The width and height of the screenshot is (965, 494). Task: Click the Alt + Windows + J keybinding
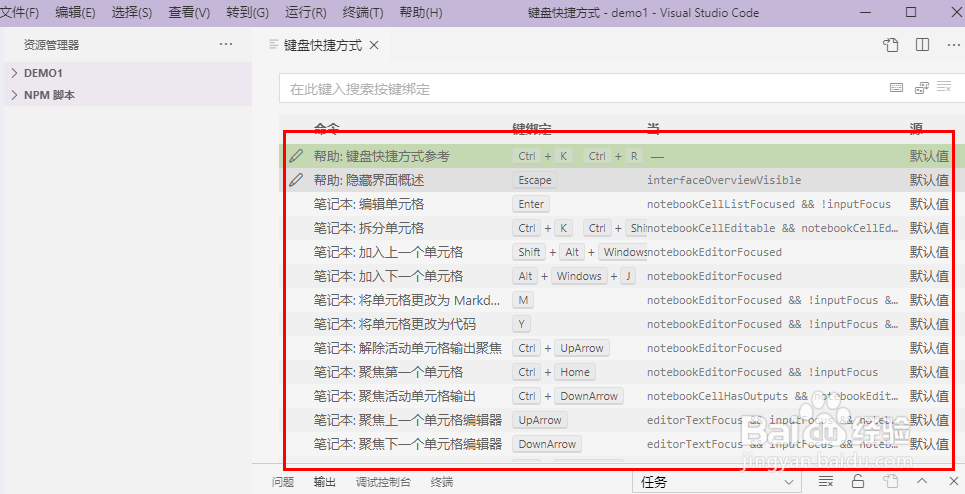pos(574,276)
